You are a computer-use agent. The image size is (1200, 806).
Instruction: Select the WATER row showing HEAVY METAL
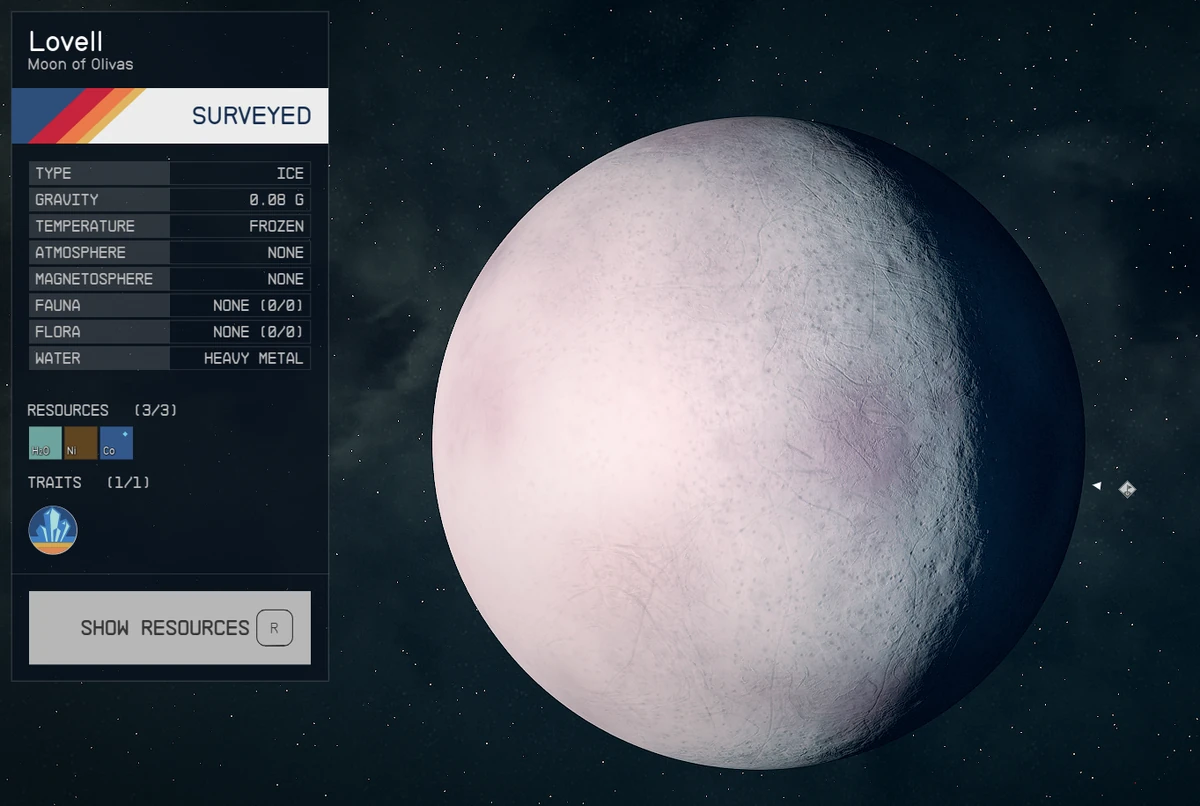pyautogui.click(x=170, y=358)
